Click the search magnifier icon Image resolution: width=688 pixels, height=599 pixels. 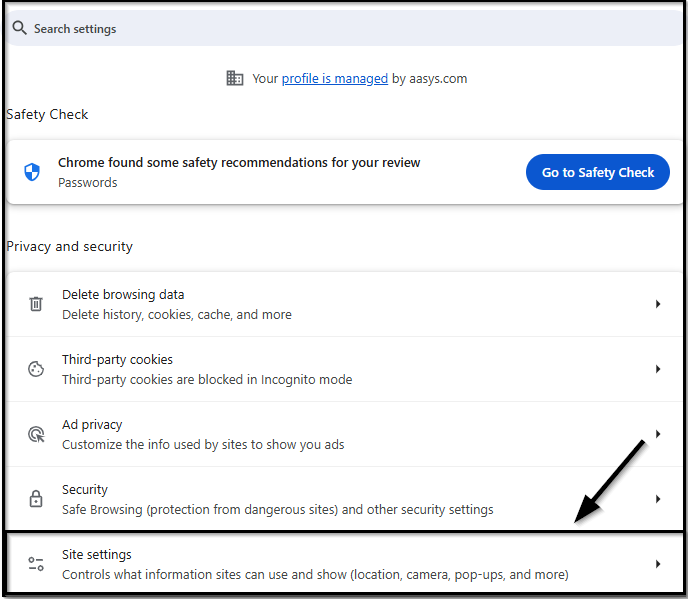pyautogui.click(x=19, y=28)
